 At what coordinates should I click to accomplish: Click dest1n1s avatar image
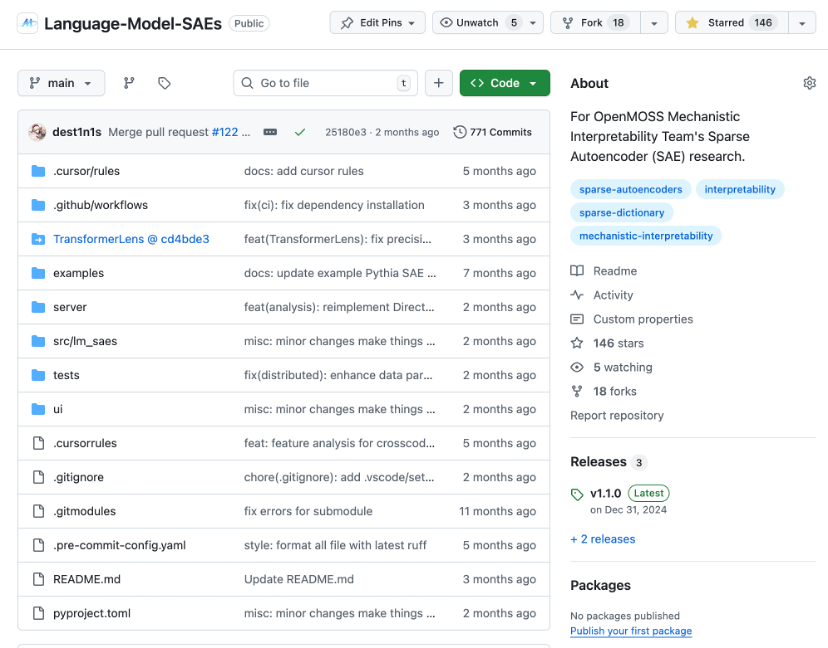[x=38, y=132]
